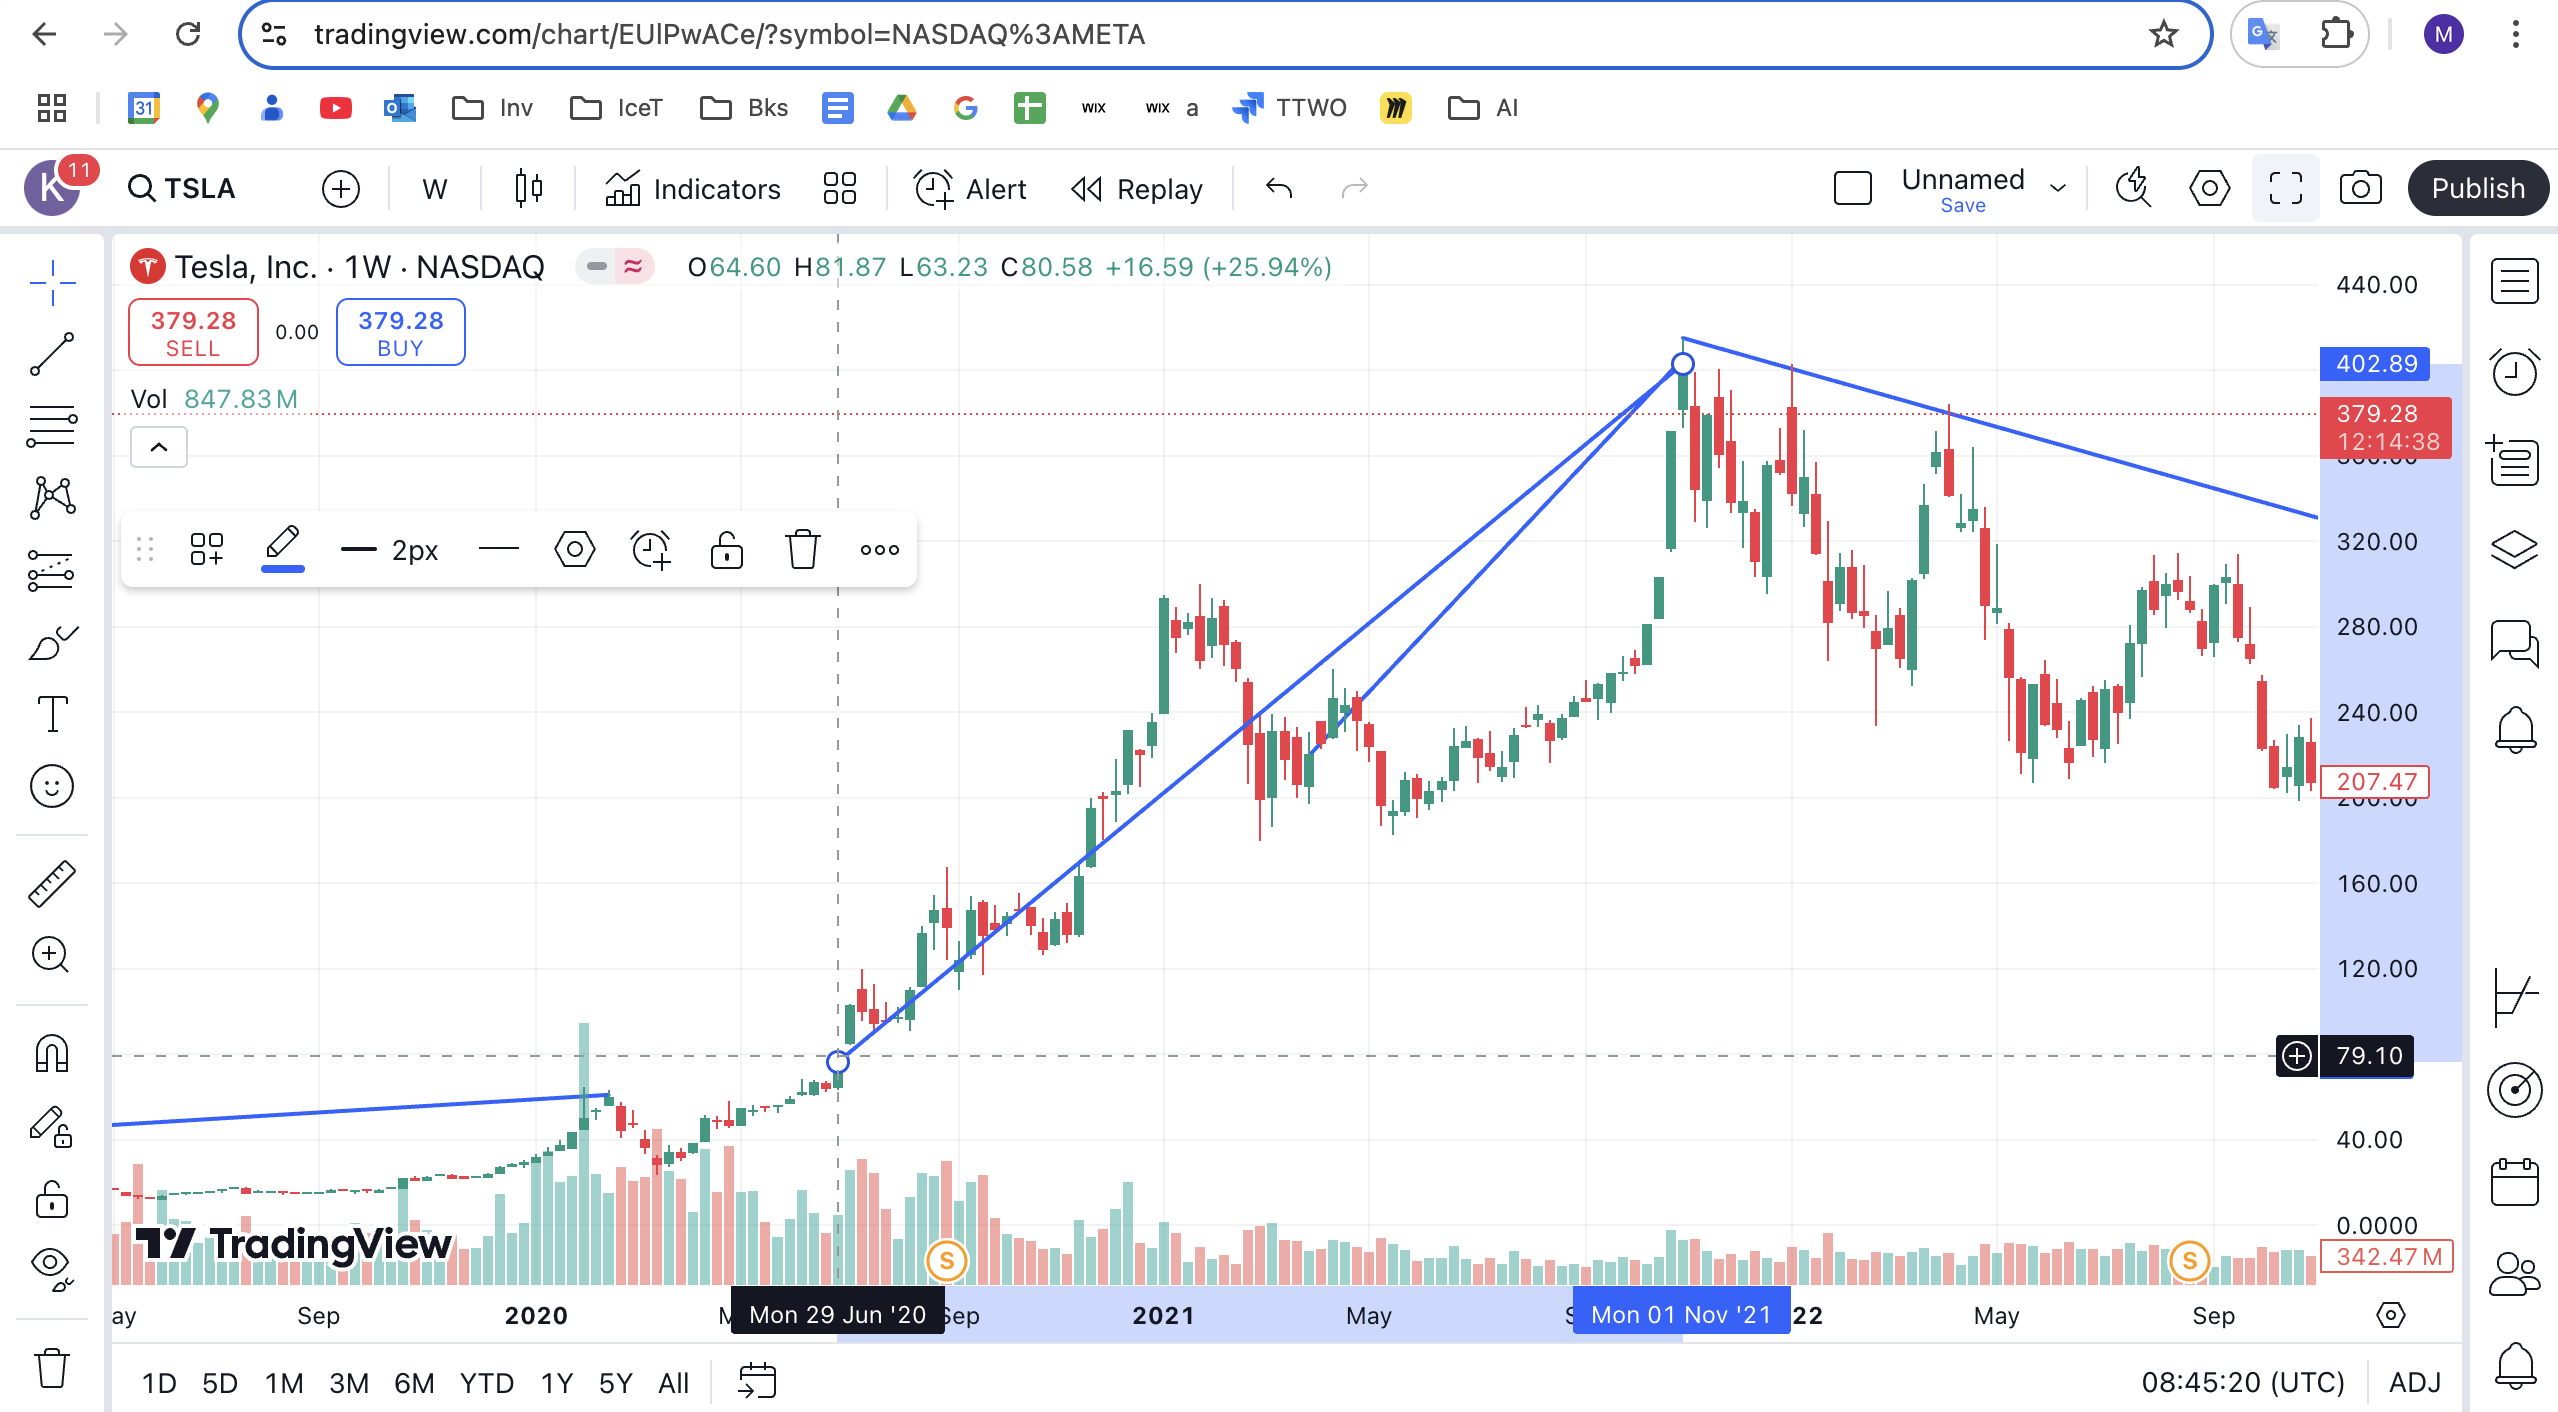Open the candlestick chart style menu
This screenshot has width=2558, height=1412.
tap(529, 188)
